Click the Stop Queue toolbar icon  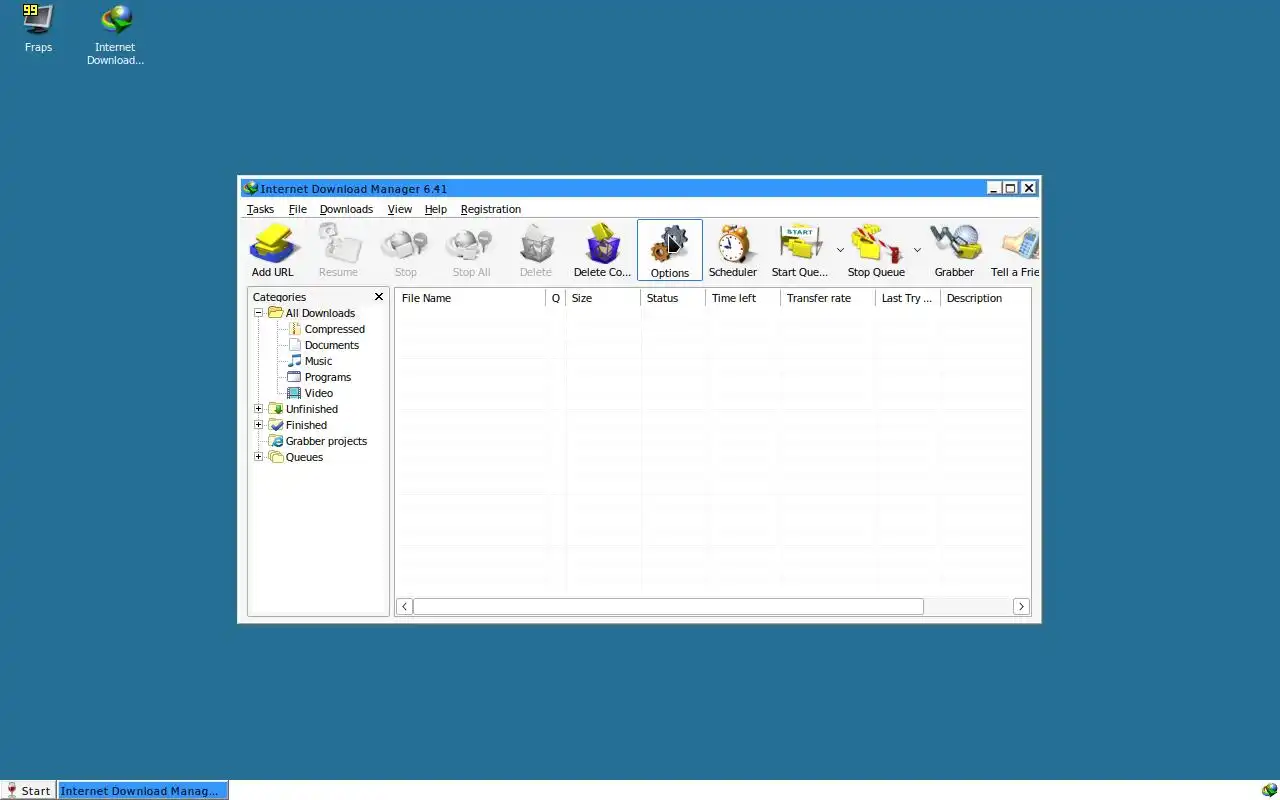(876, 250)
